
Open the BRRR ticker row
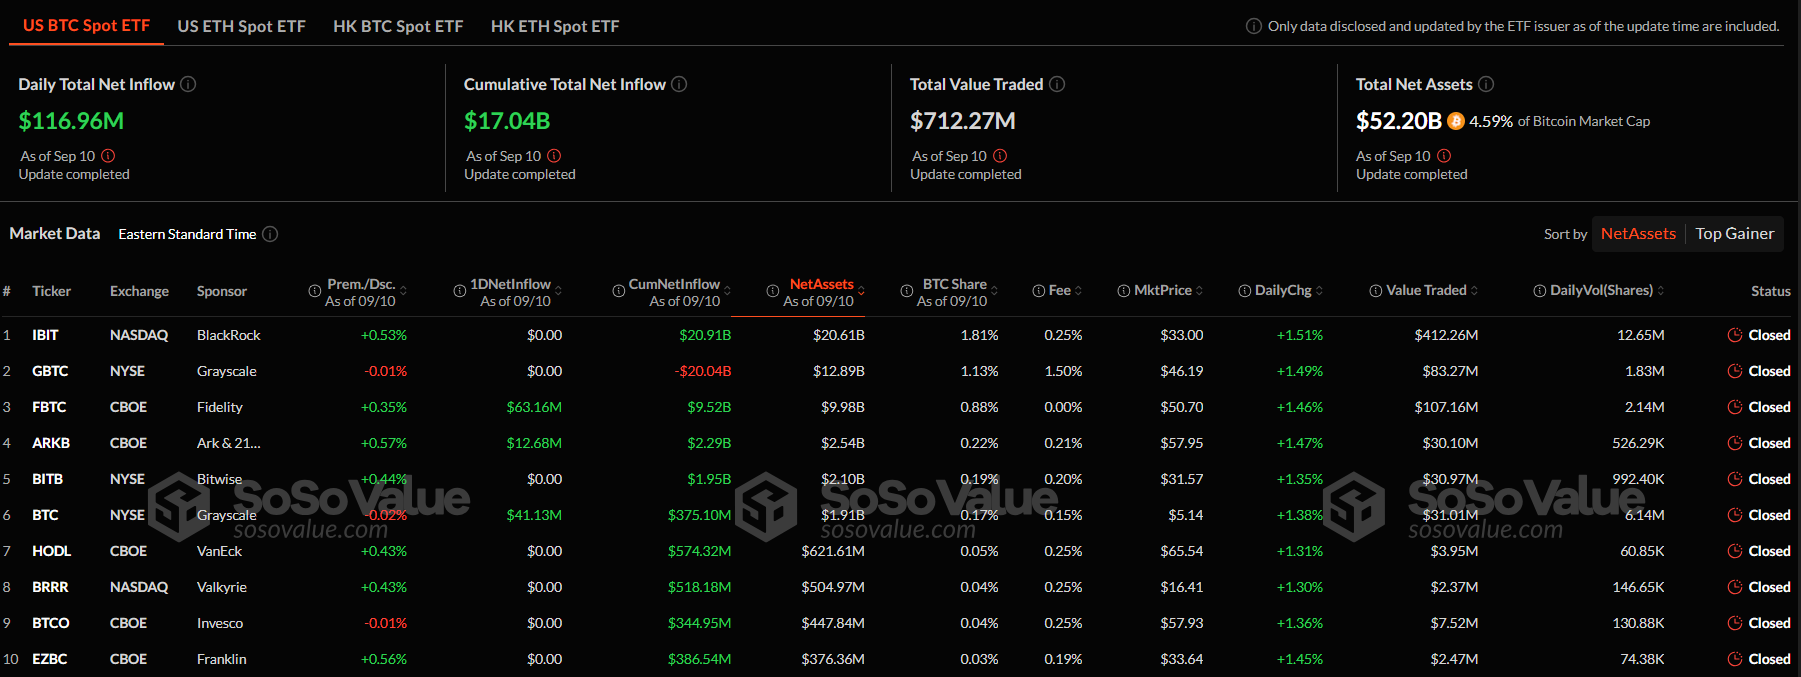tap(50, 587)
